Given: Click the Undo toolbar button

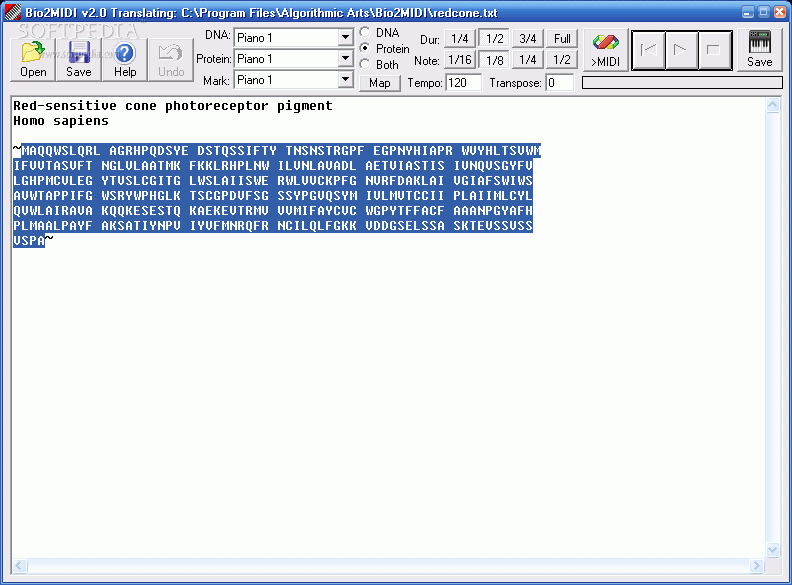Looking at the screenshot, I should pyautogui.click(x=171, y=59).
